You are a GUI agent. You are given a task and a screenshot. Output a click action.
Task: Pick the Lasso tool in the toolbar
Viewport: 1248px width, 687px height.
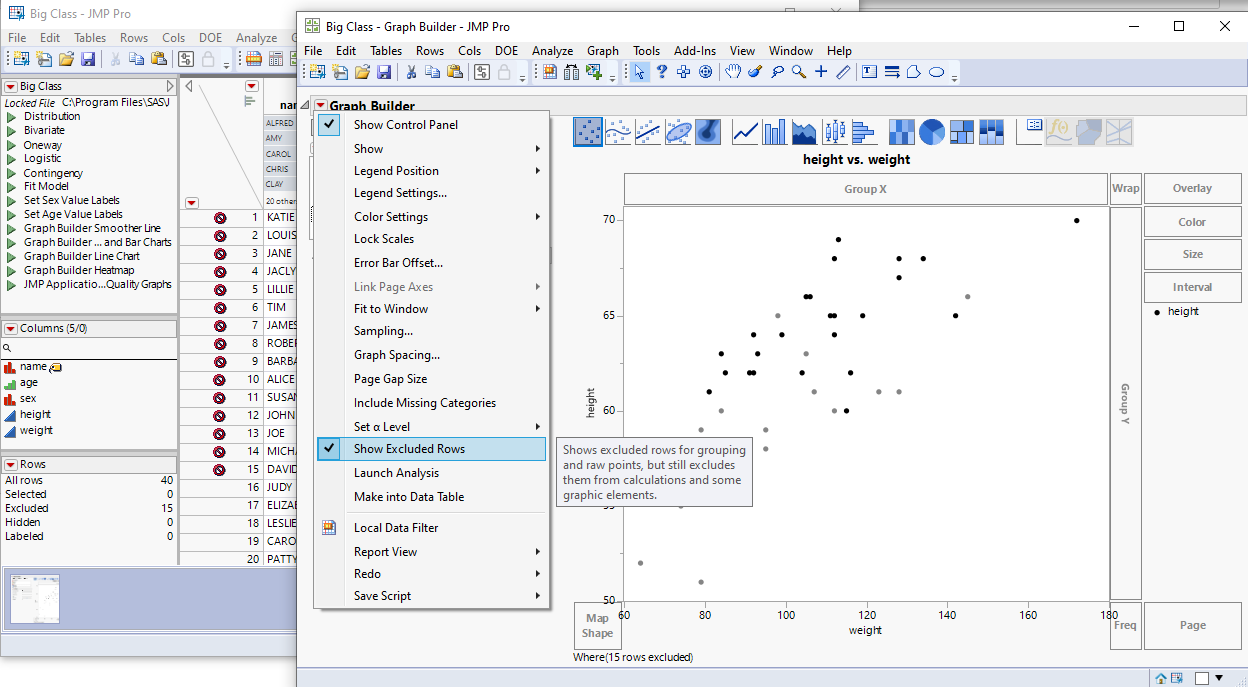(x=777, y=71)
